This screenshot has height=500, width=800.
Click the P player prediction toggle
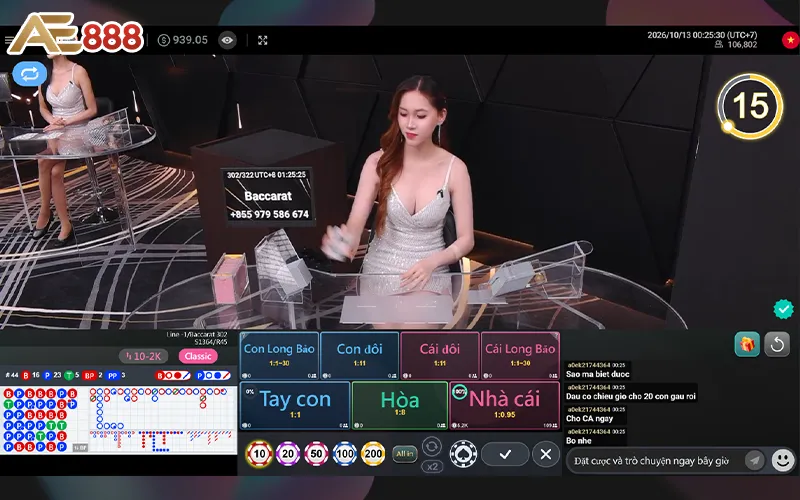tap(213, 376)
